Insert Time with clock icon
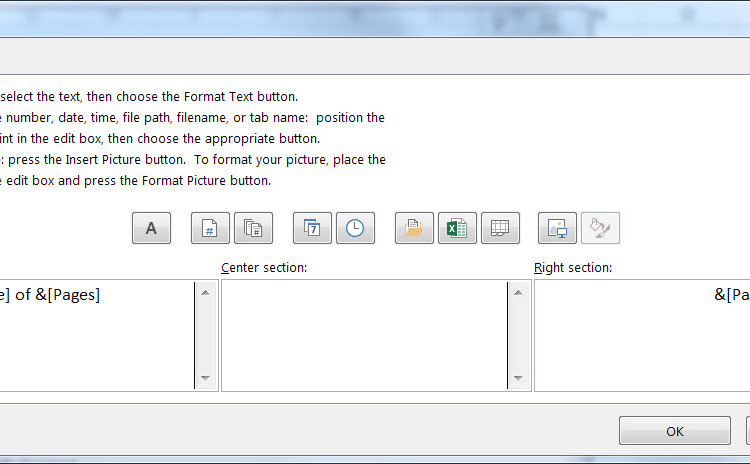The height and width of the screenshot is (464, 750). [x=355, y=228]
